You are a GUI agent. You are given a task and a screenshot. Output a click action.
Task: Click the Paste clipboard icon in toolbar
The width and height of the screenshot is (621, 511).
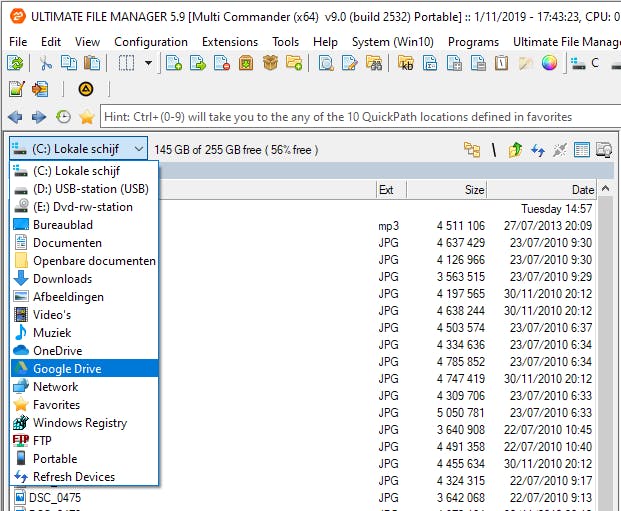click(x=94, y=63)
